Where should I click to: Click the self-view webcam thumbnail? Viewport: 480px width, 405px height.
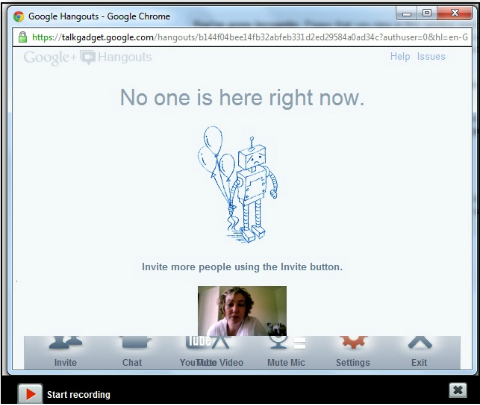(x=242, y=311)
